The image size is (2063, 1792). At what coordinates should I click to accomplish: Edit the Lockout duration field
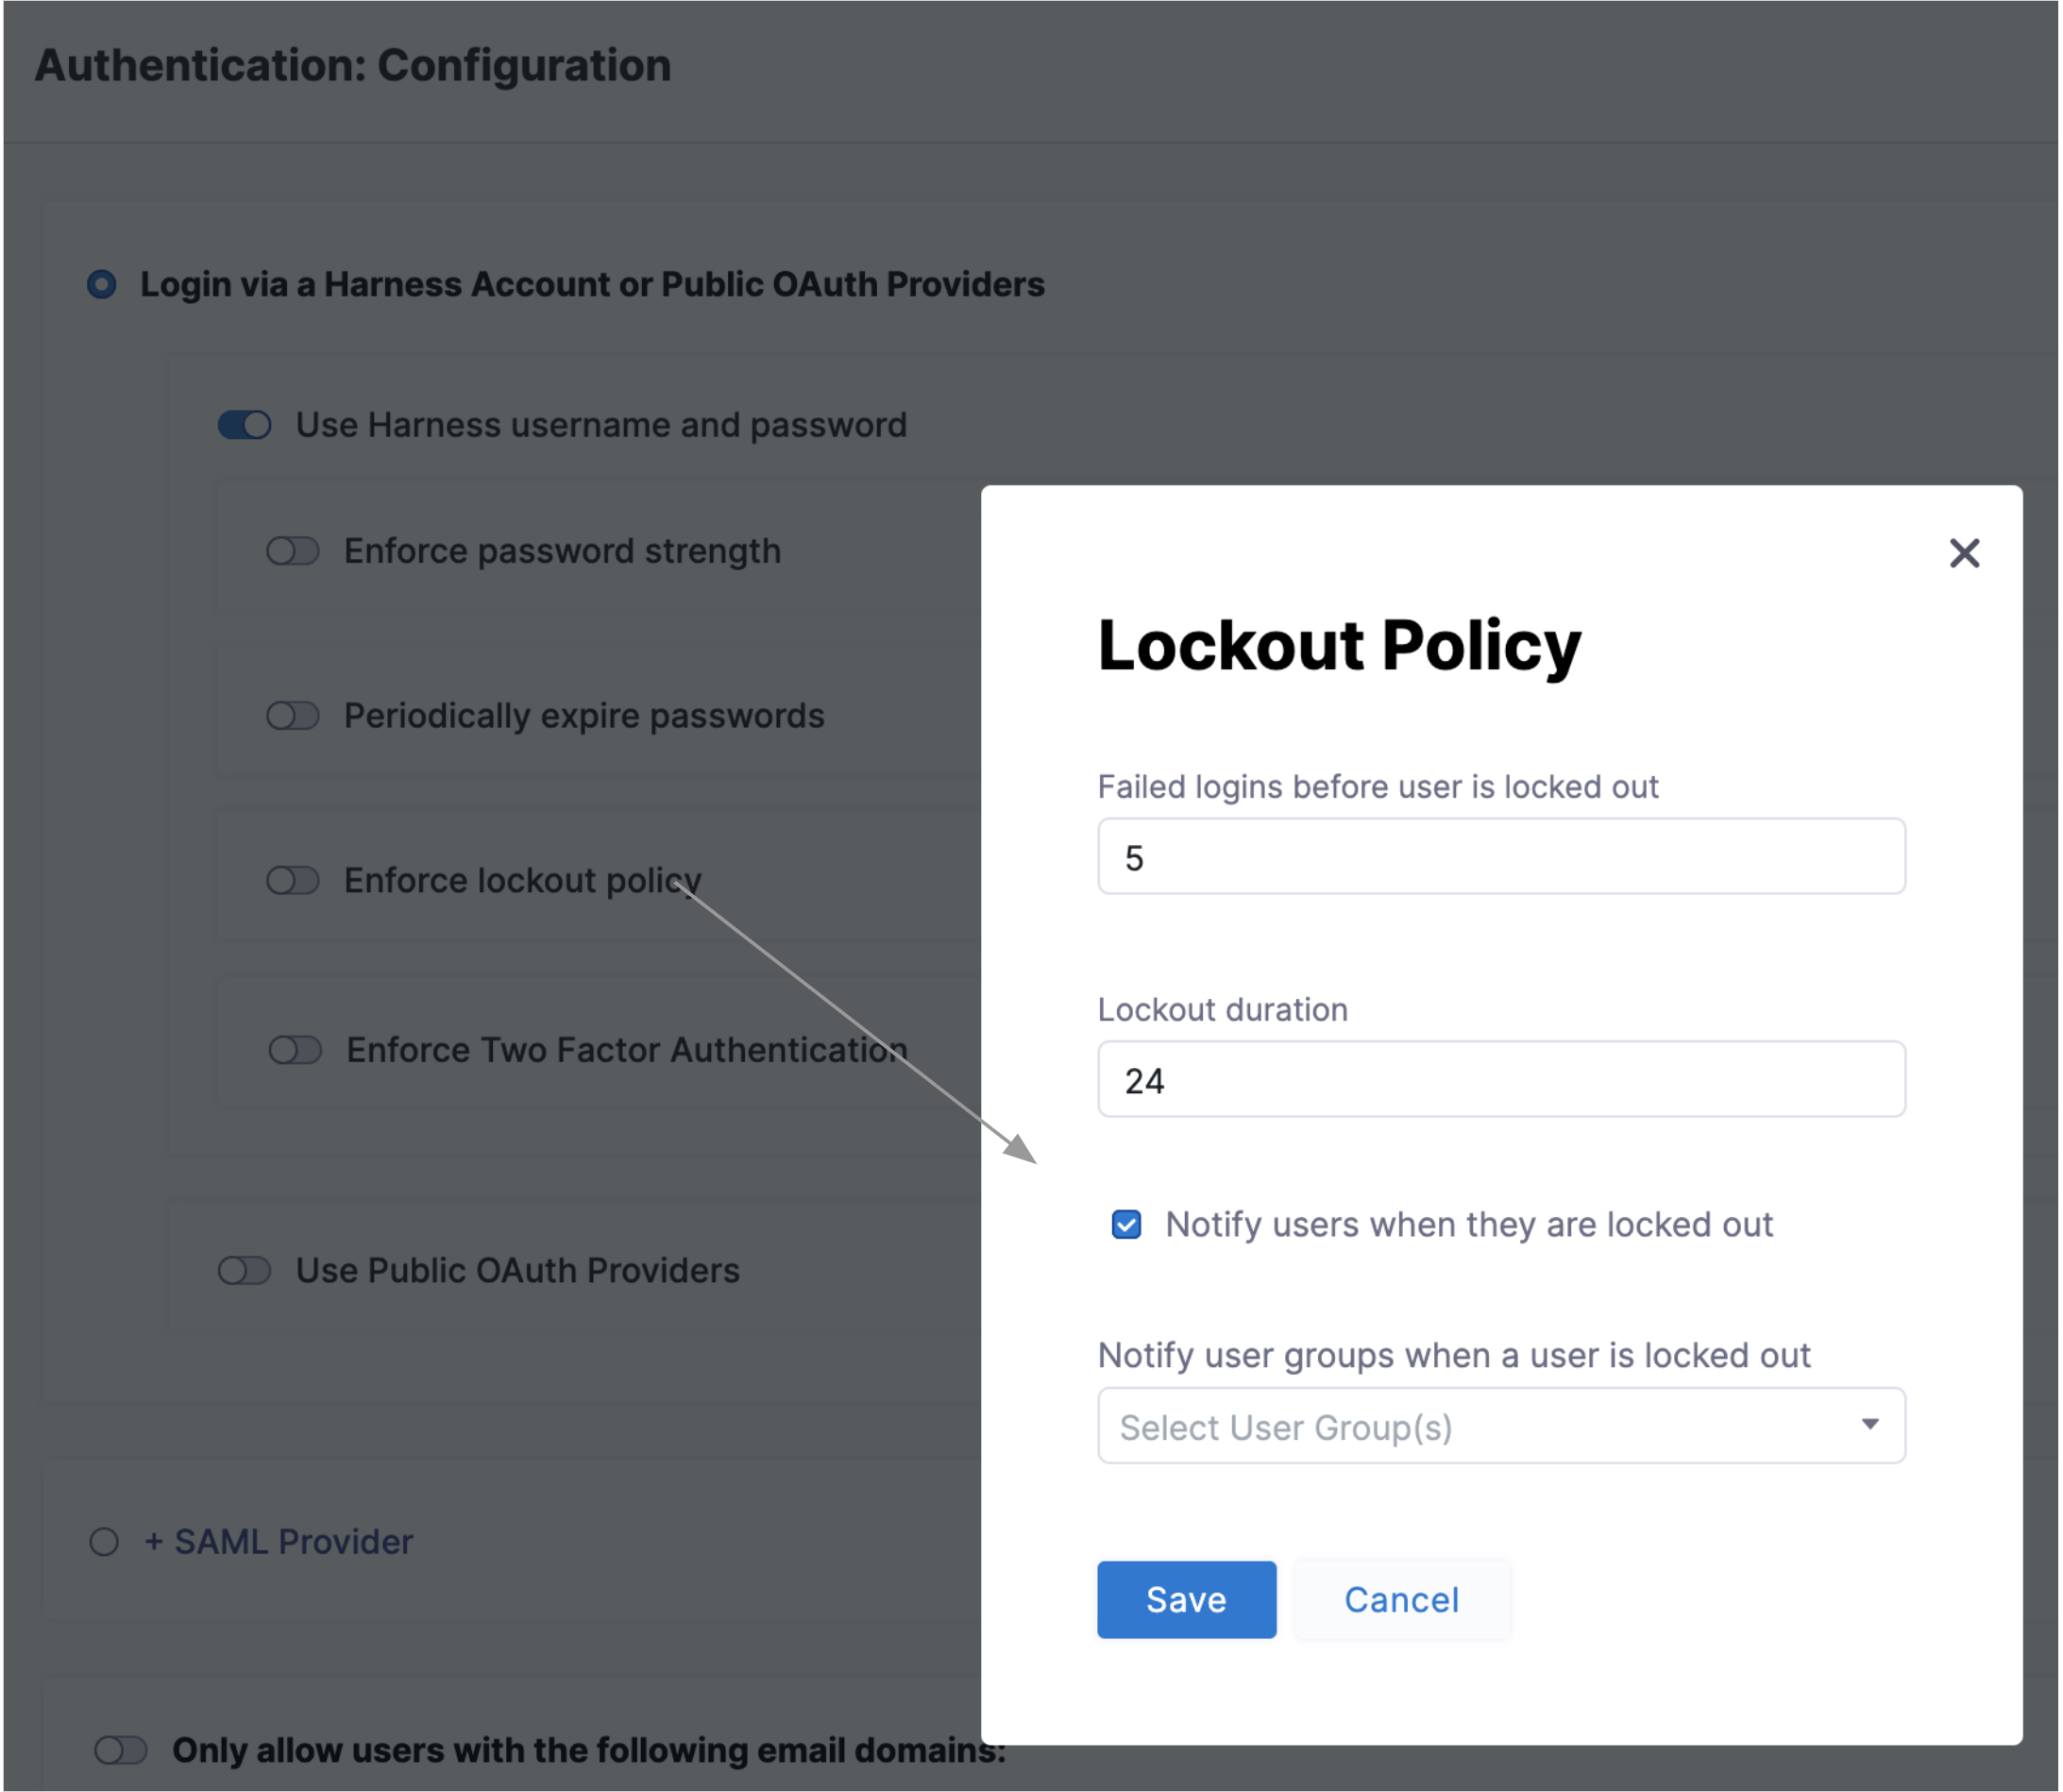[x=1500, y=1080]
